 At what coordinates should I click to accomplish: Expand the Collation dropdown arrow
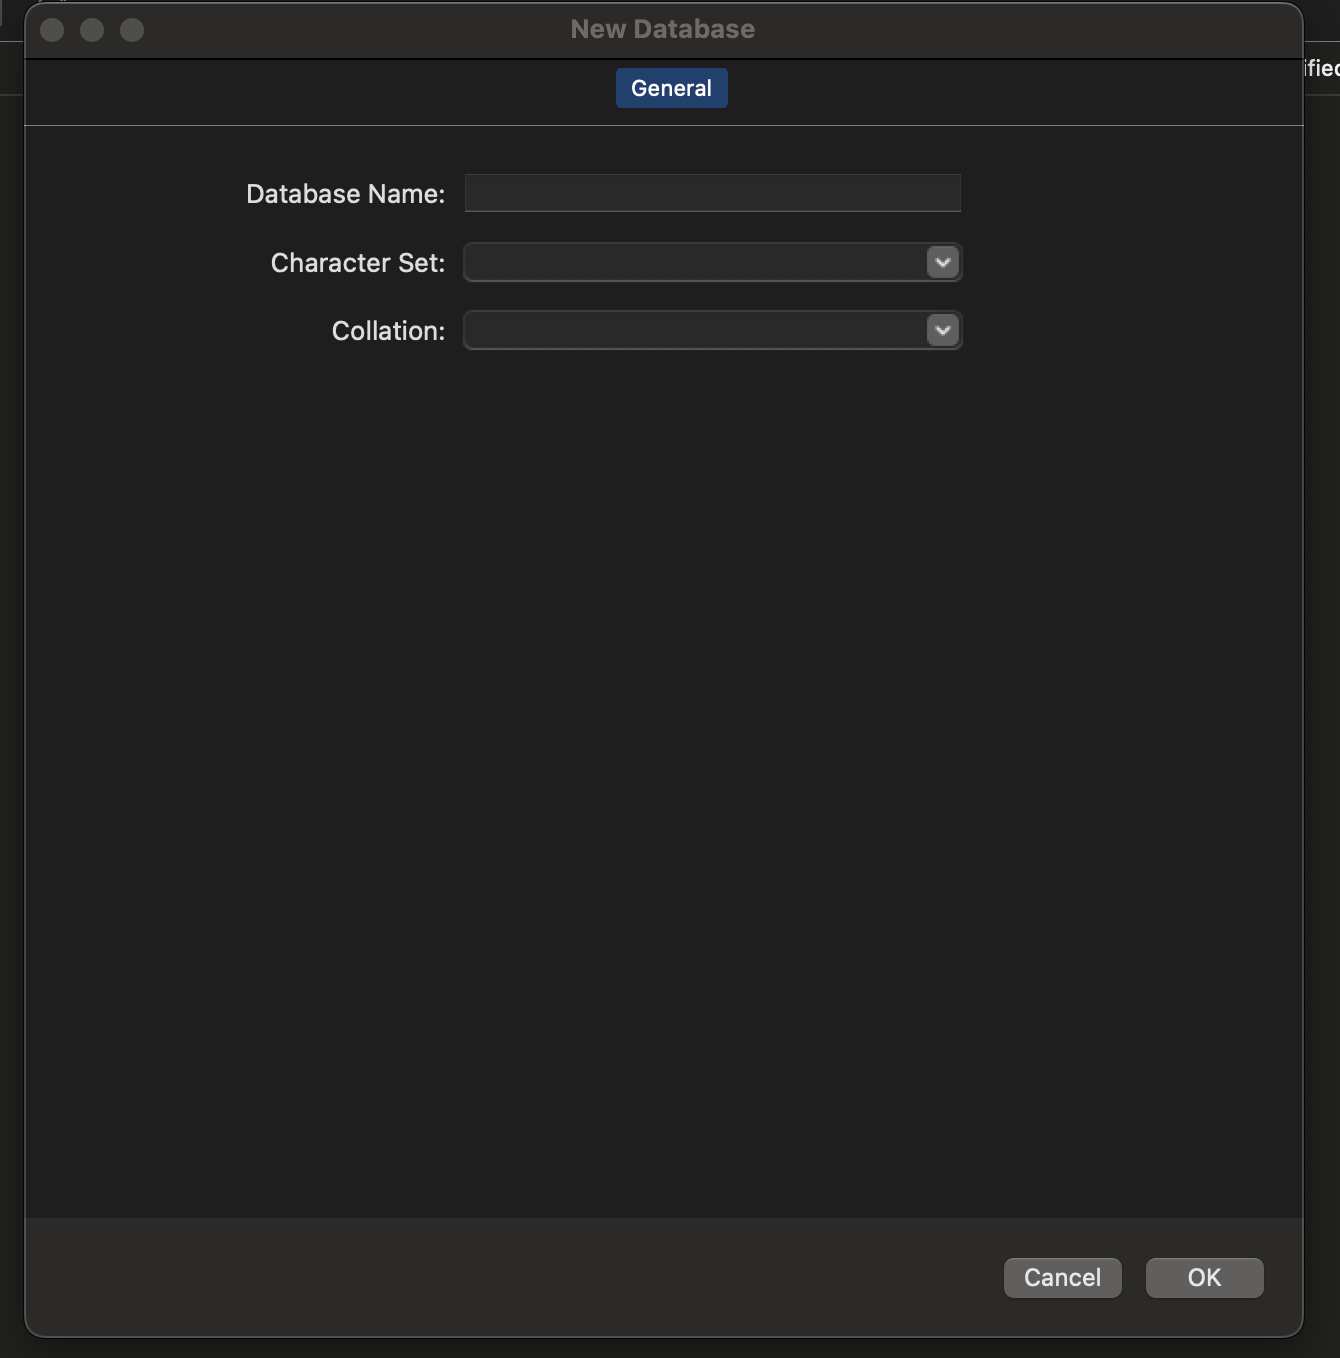click(942, 330)
